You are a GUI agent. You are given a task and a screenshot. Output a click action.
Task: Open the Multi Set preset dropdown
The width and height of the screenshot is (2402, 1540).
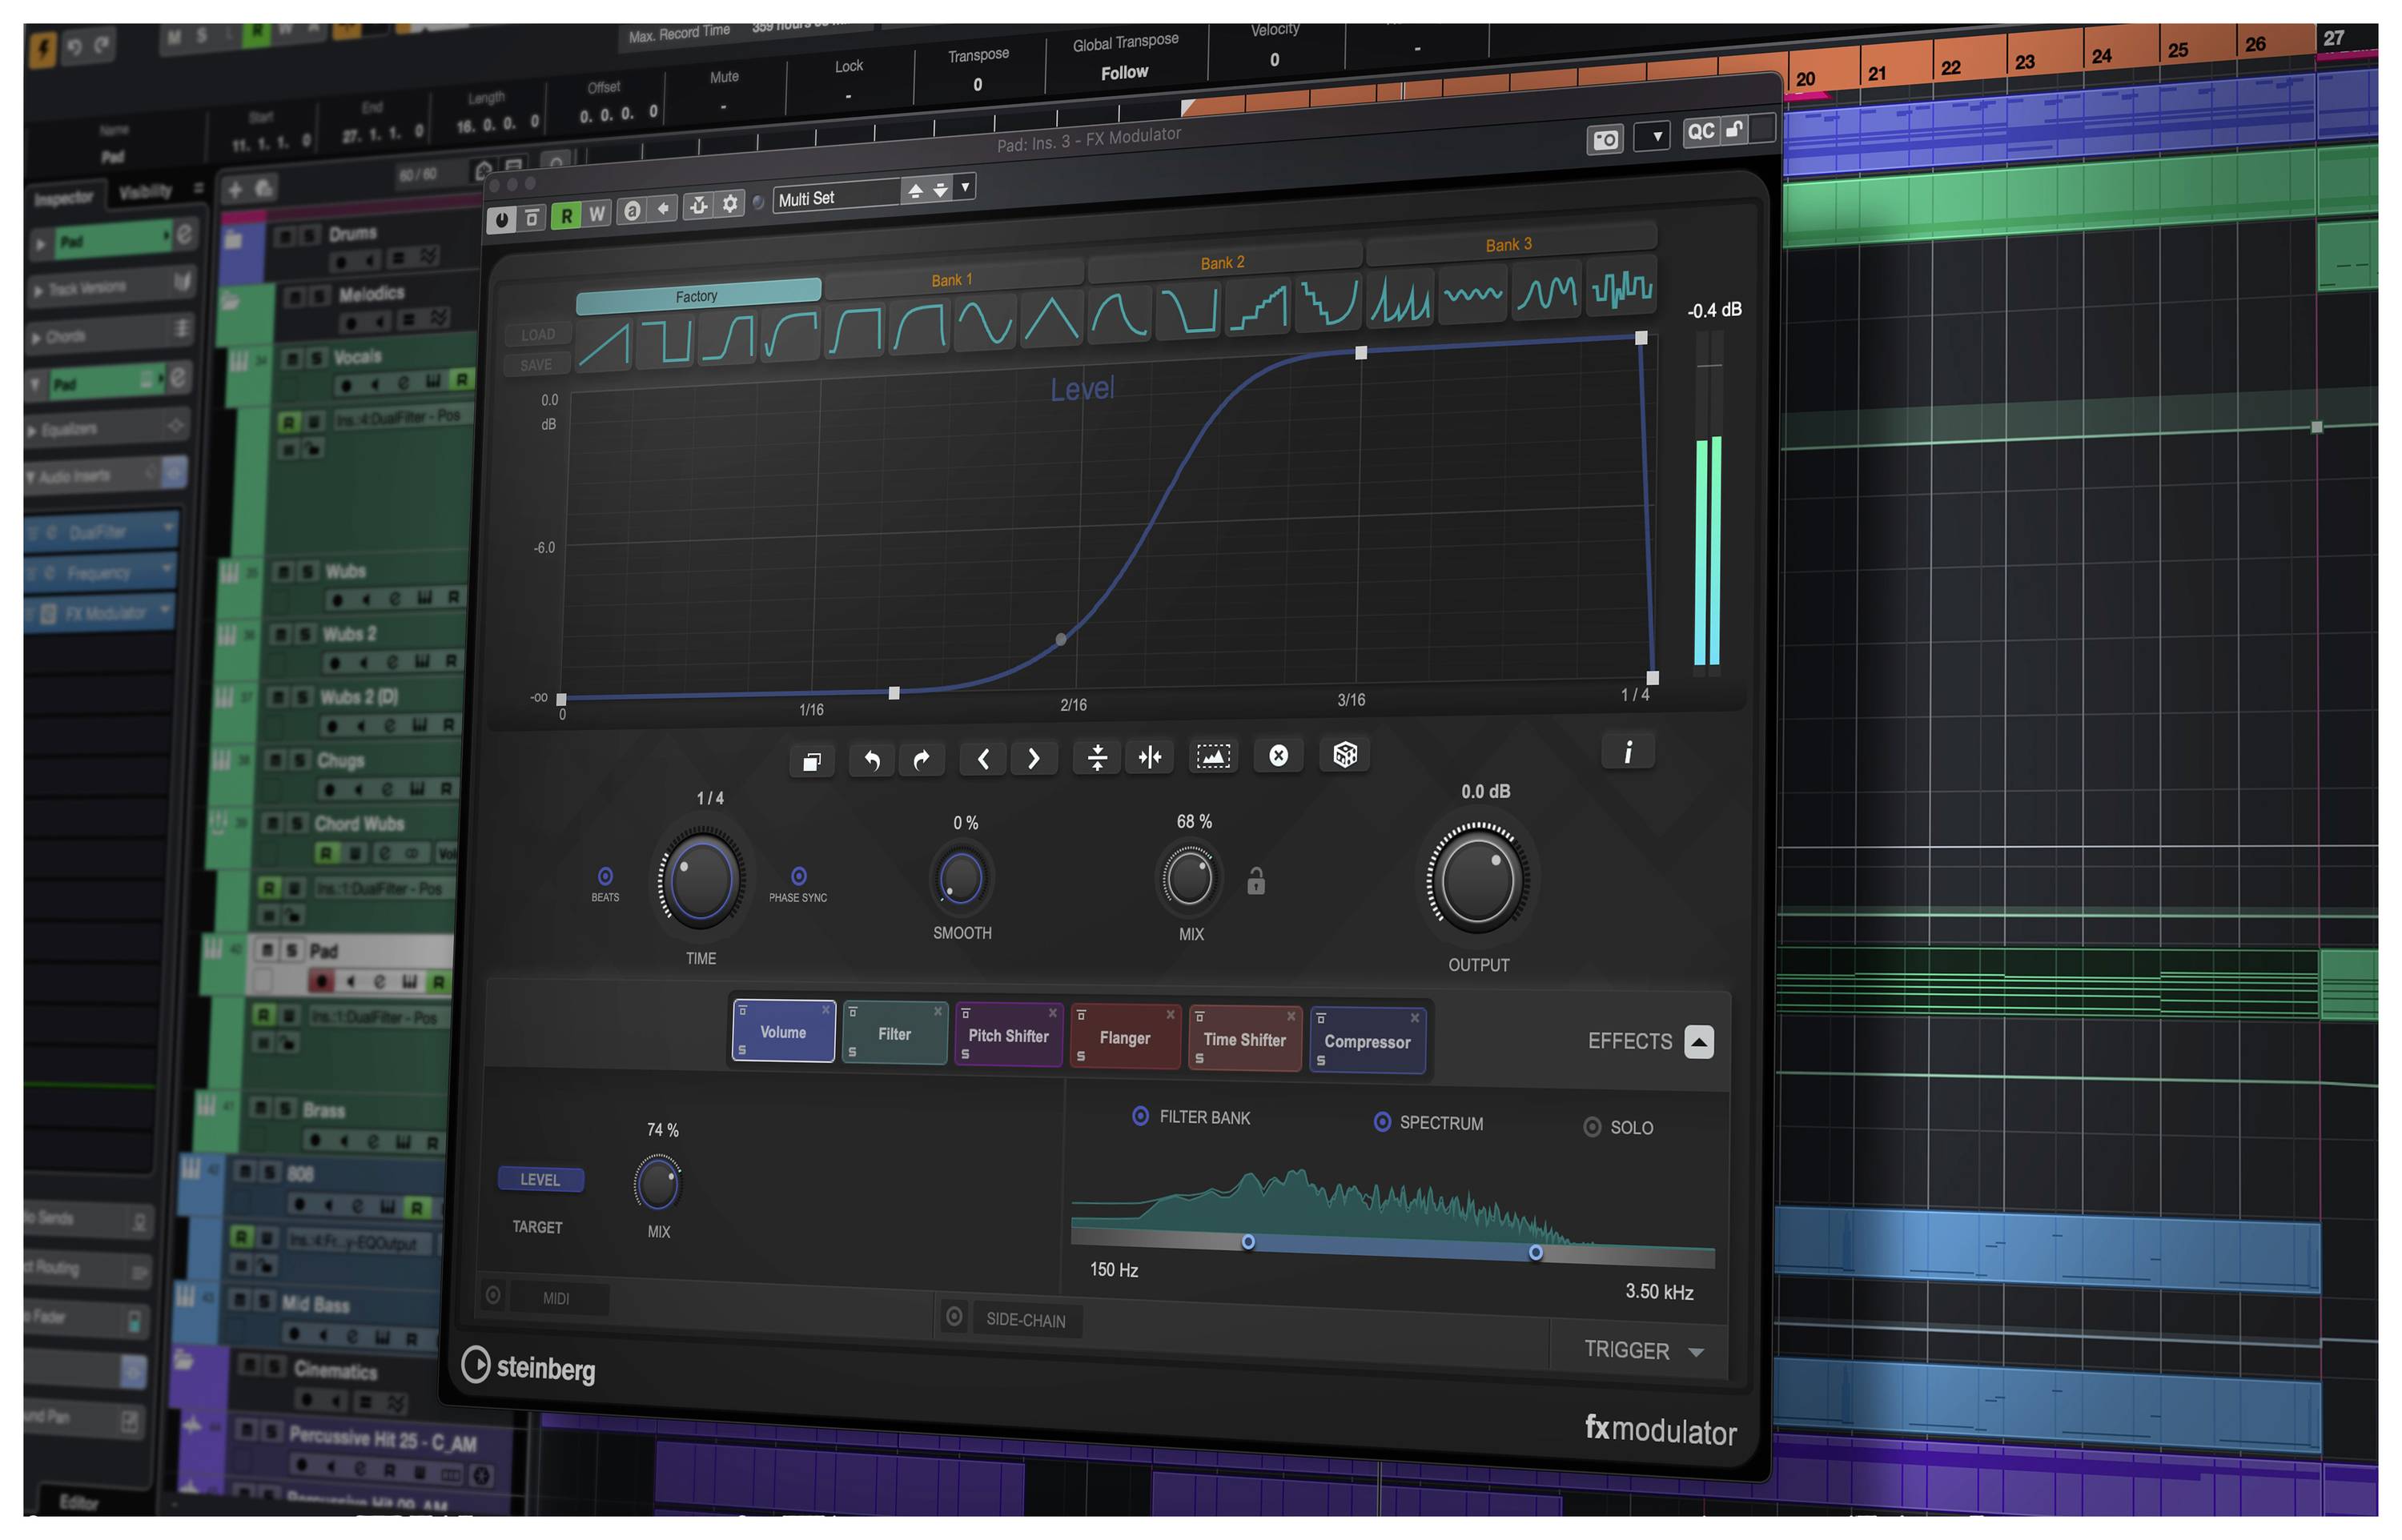pyautogui.click(x=963, y=190)
